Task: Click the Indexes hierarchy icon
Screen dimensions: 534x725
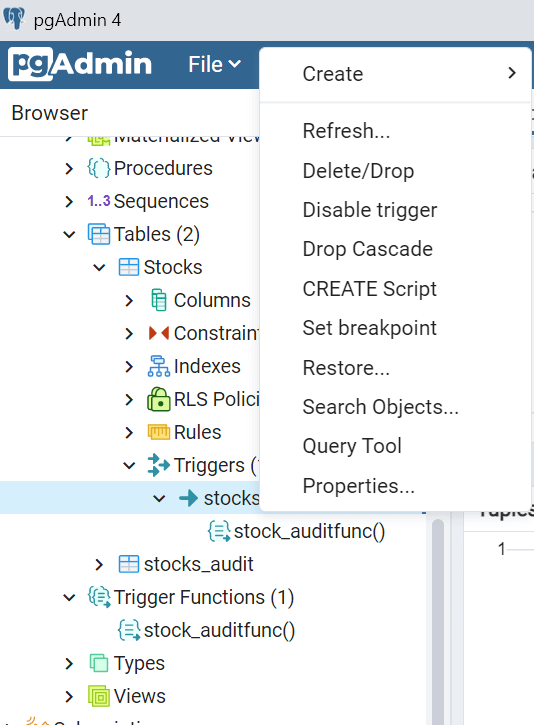Action: point(159,366)
